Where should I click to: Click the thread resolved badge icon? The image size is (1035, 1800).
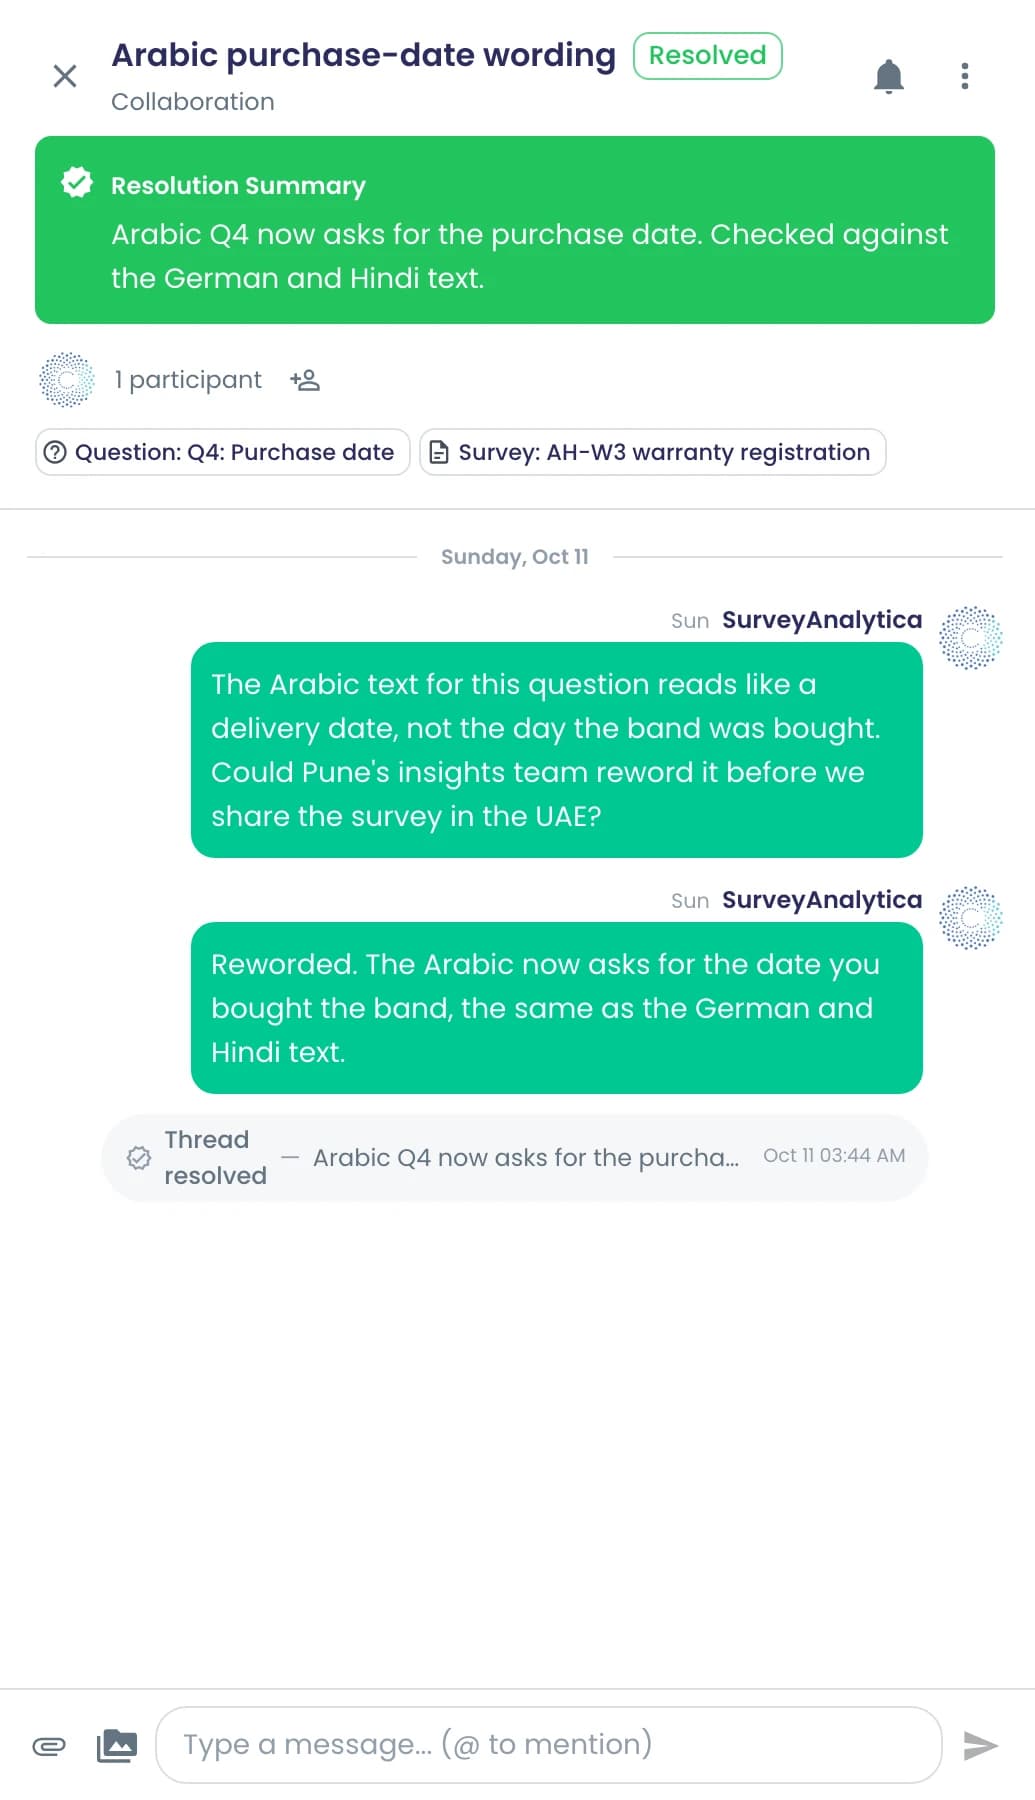point(139,1158)
